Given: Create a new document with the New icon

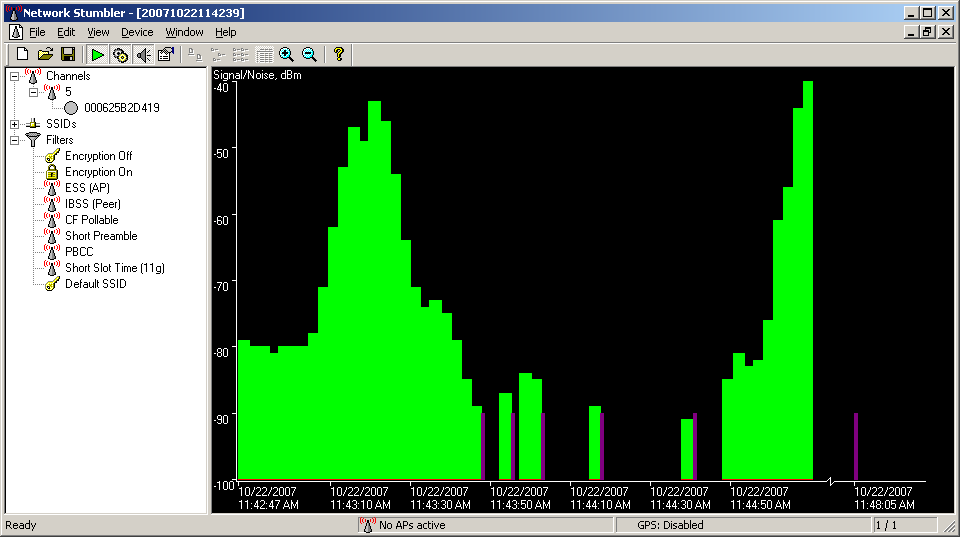Looking at the screenshot, I should [x=22, y=54].
